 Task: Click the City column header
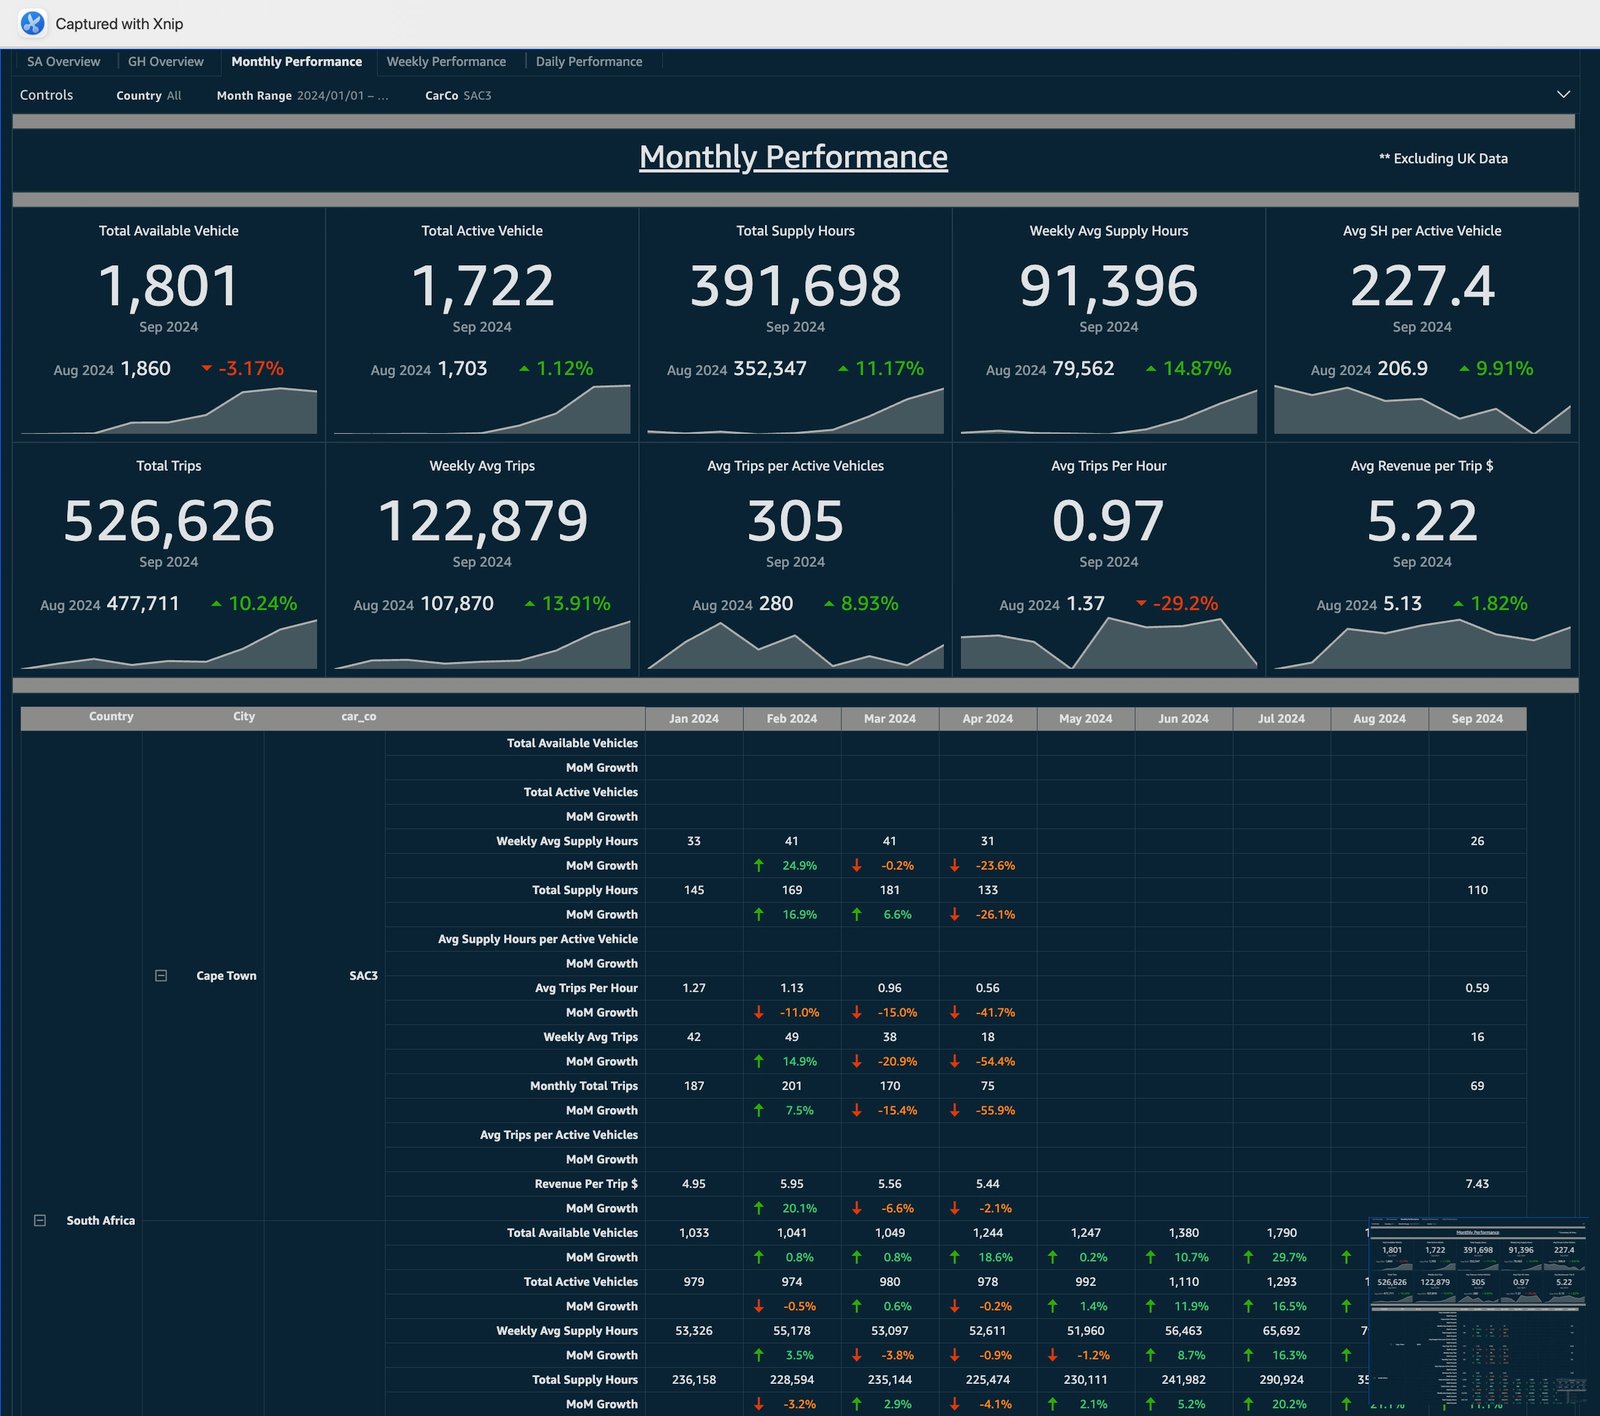point(244,717)
